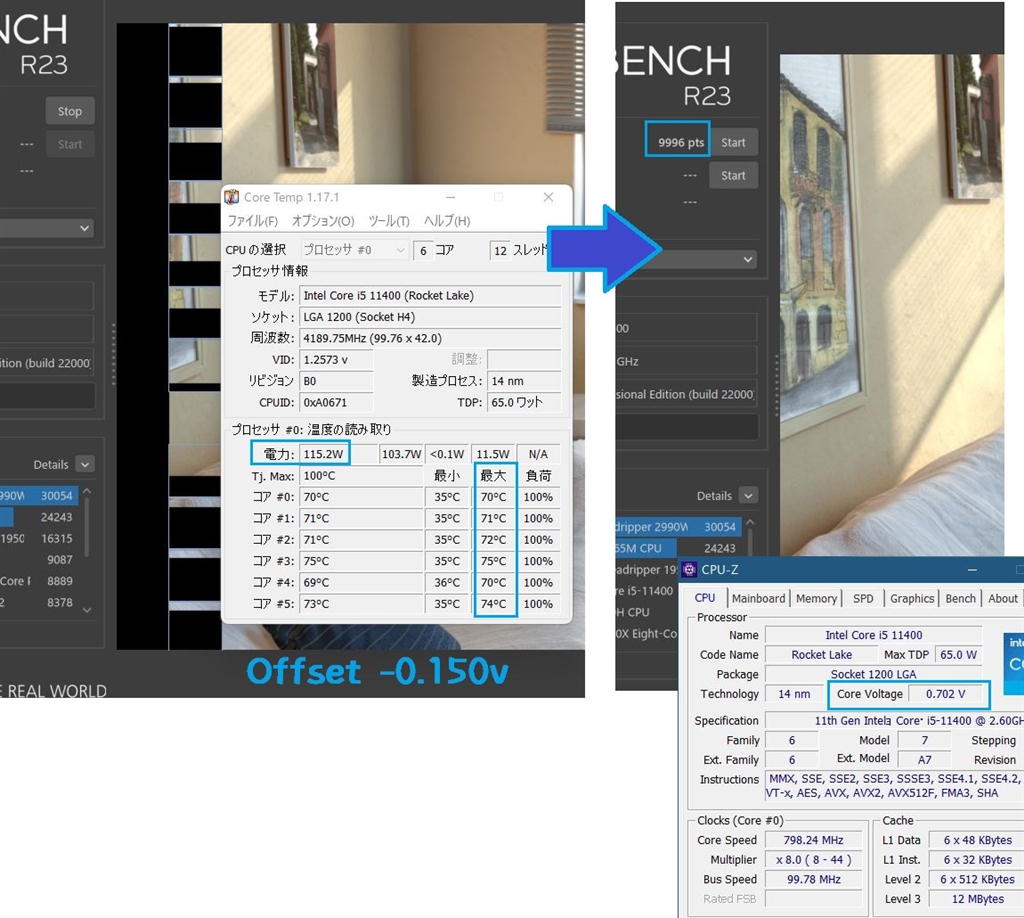This screenshot has height=918, width=1024.
Task: Click the 9996 pts score value
Action: [x=680, y=142]
